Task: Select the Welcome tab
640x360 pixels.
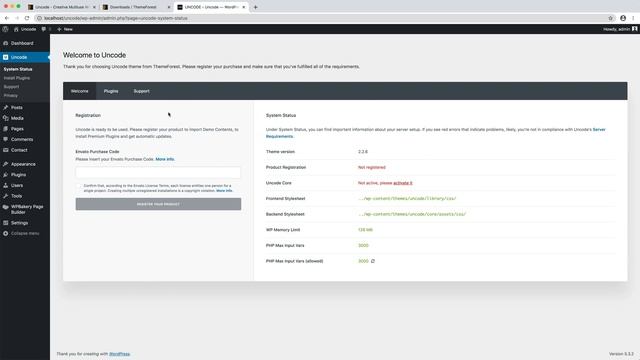Action: pos(80,91)
